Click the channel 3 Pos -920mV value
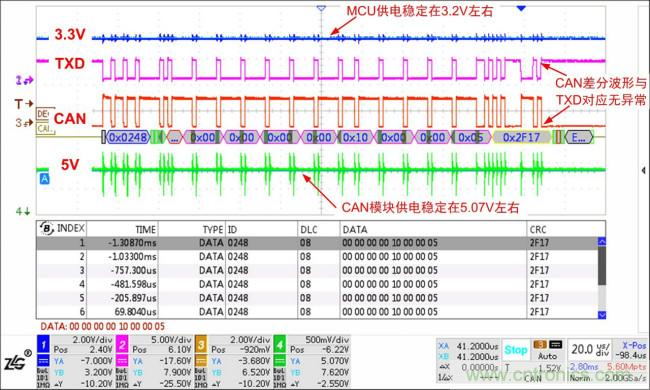This screenshot has width=650, height=390. [254, 349]
